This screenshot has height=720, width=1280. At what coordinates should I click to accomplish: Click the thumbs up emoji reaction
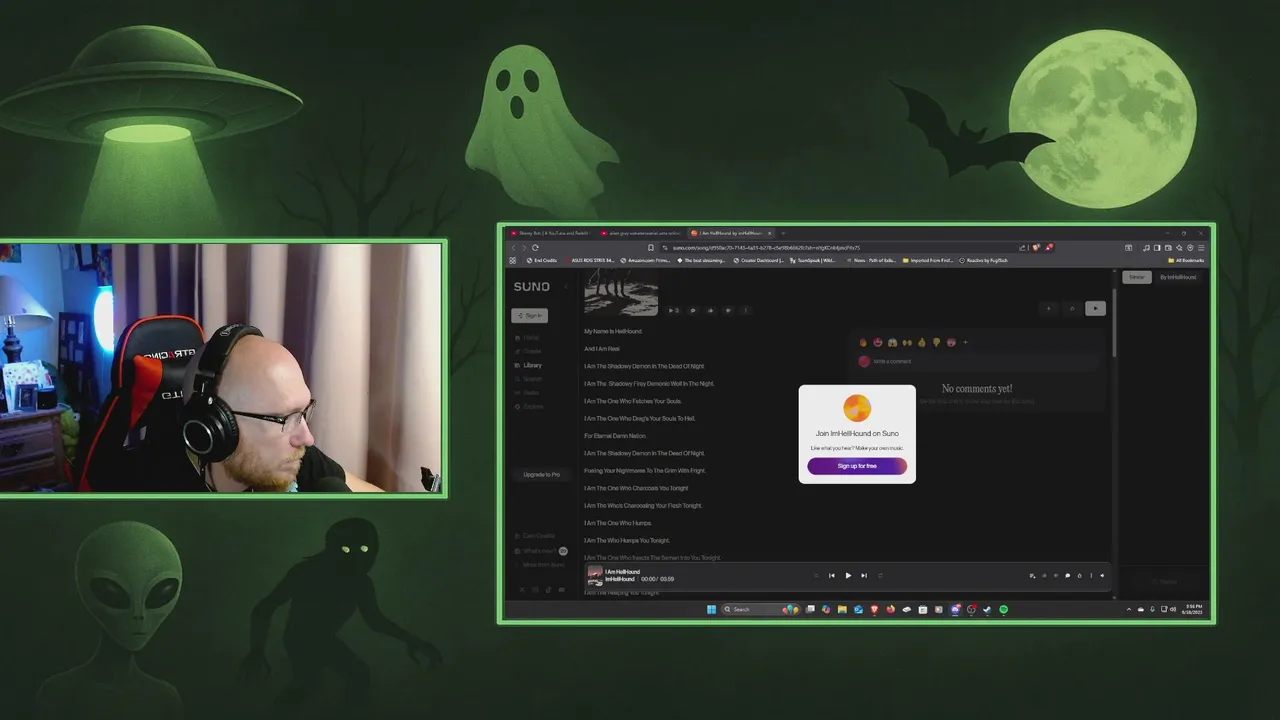(x=921, y=342)
